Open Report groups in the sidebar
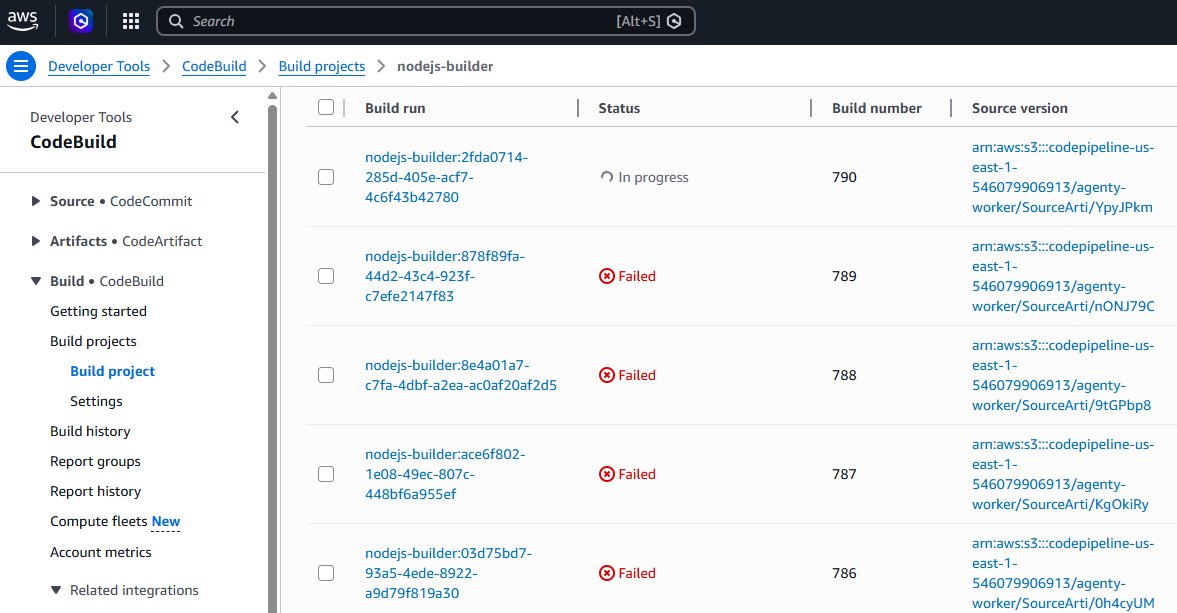 [x=95, y=461]
